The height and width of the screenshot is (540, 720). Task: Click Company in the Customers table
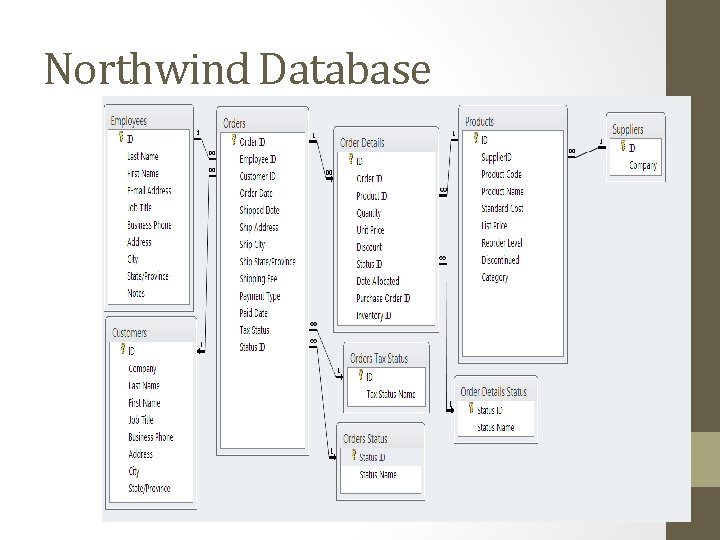(142, 369)
